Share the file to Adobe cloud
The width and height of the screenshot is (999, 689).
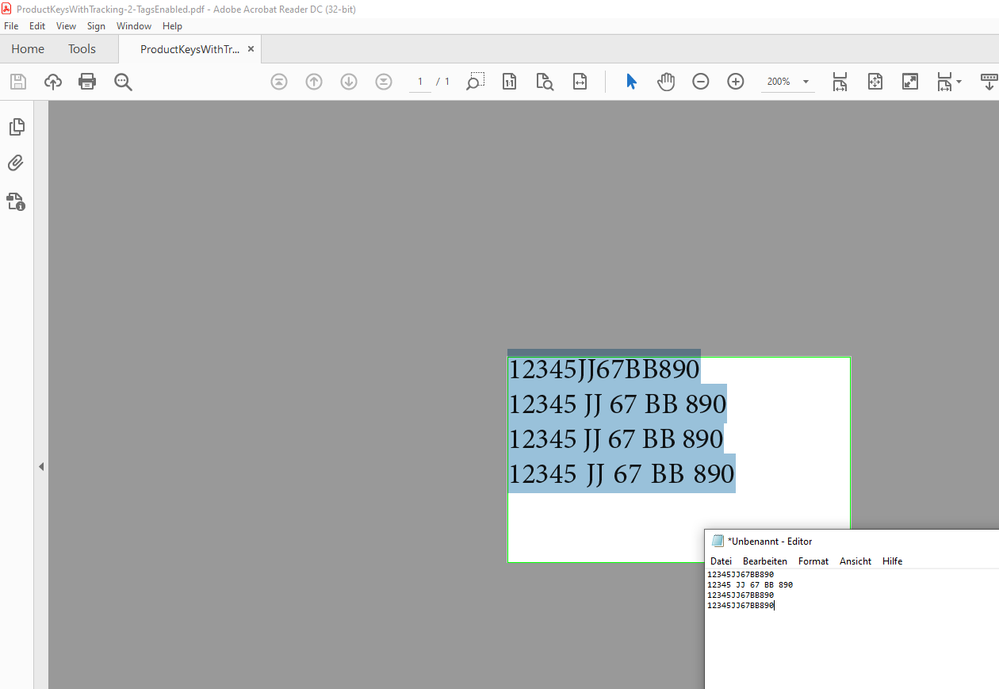(52, 81)
